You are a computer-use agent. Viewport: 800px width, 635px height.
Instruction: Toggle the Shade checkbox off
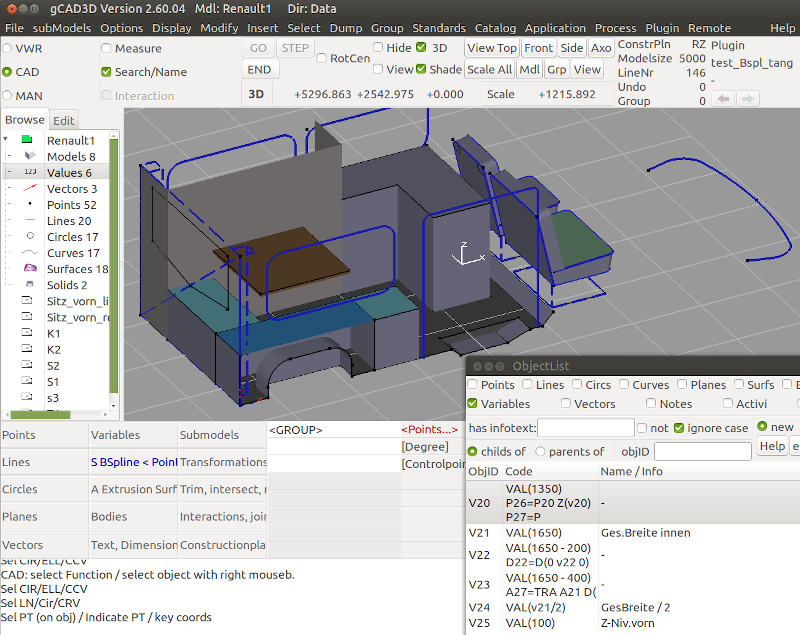pyautogui.click(x=421, y=69)
